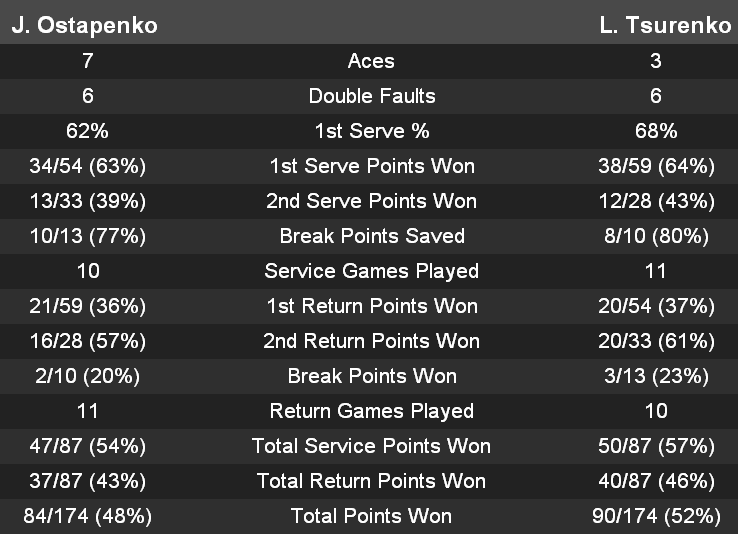Click the Total Points Won label
Image resolution: width=738 pixels, height=534 pixels.
tap(371, 516)
